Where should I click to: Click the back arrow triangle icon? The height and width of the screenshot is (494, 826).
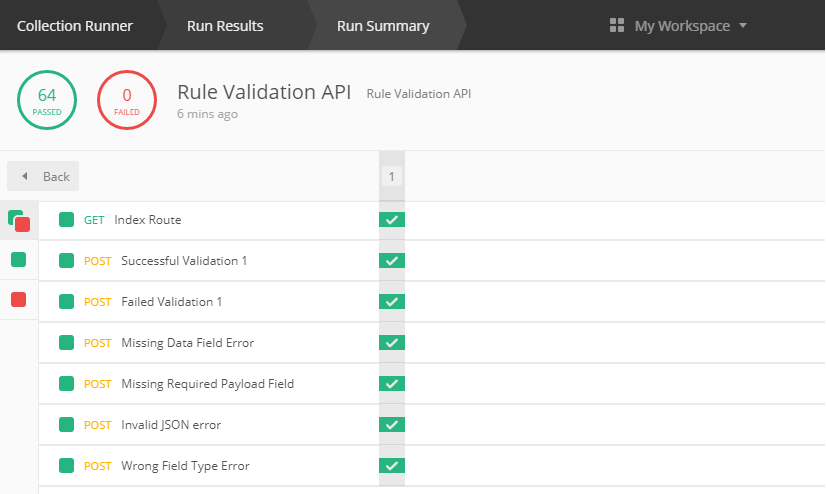[x=24, y=176]
